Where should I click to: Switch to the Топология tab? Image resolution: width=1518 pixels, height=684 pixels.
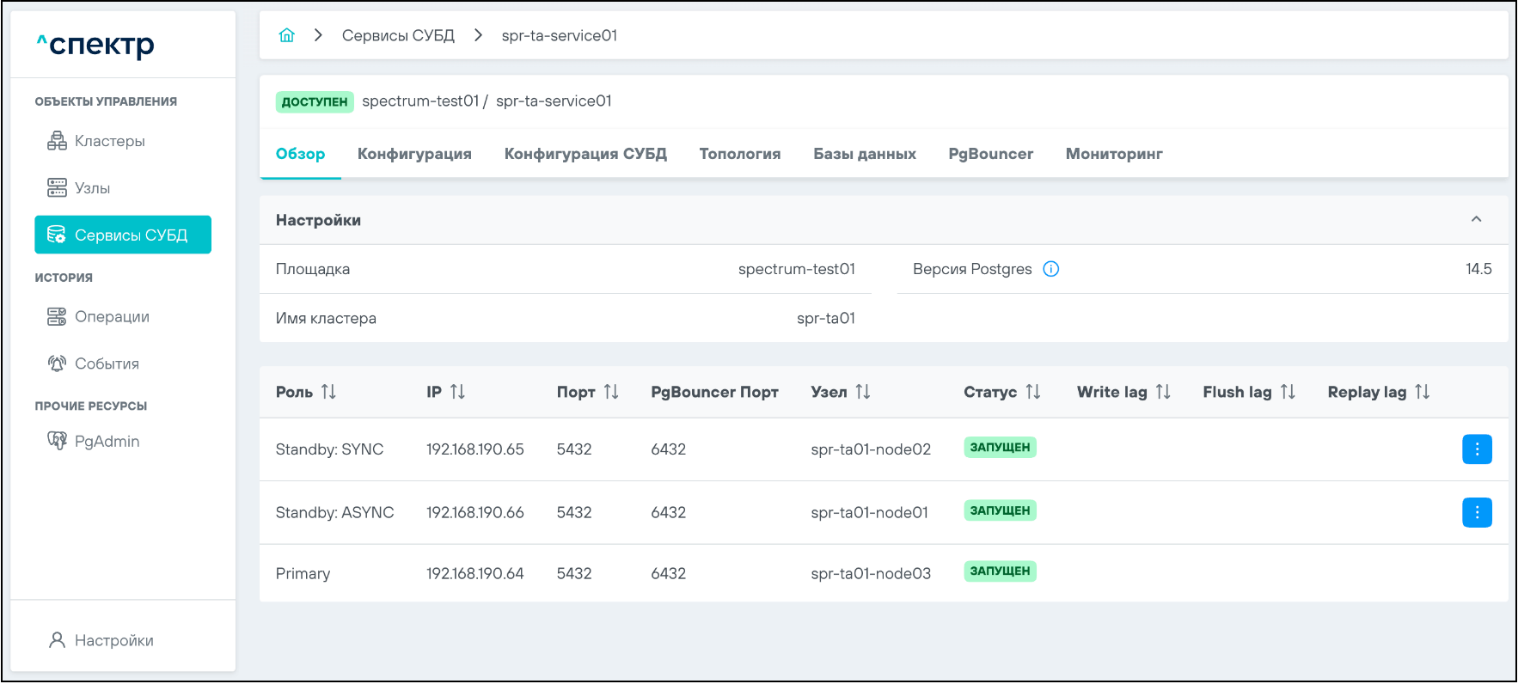(739, 154)
